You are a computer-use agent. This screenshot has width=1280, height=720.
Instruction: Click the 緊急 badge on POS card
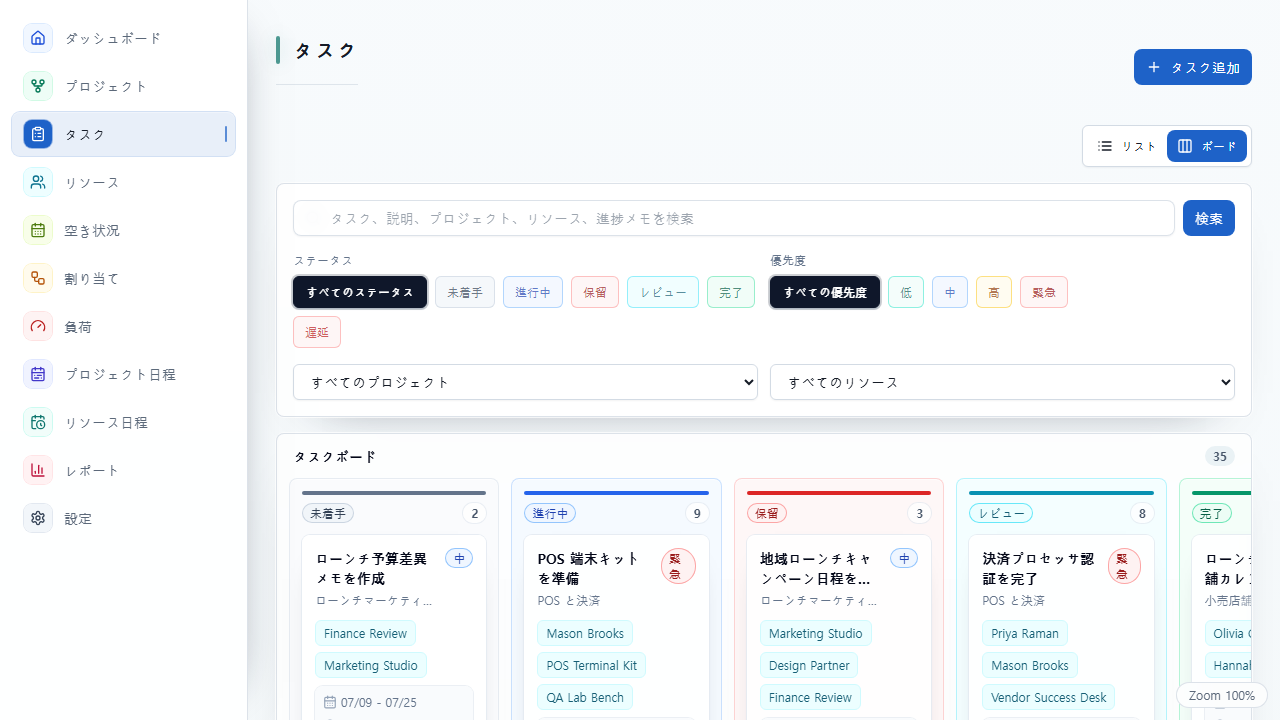pyautogui.click(x=678, y=566)
